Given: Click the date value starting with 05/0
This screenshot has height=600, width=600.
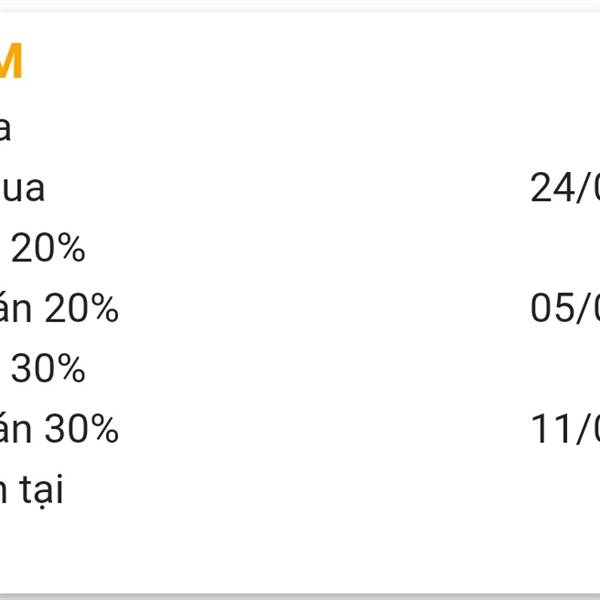Looking at the screenshot, I should coord(565,308).
